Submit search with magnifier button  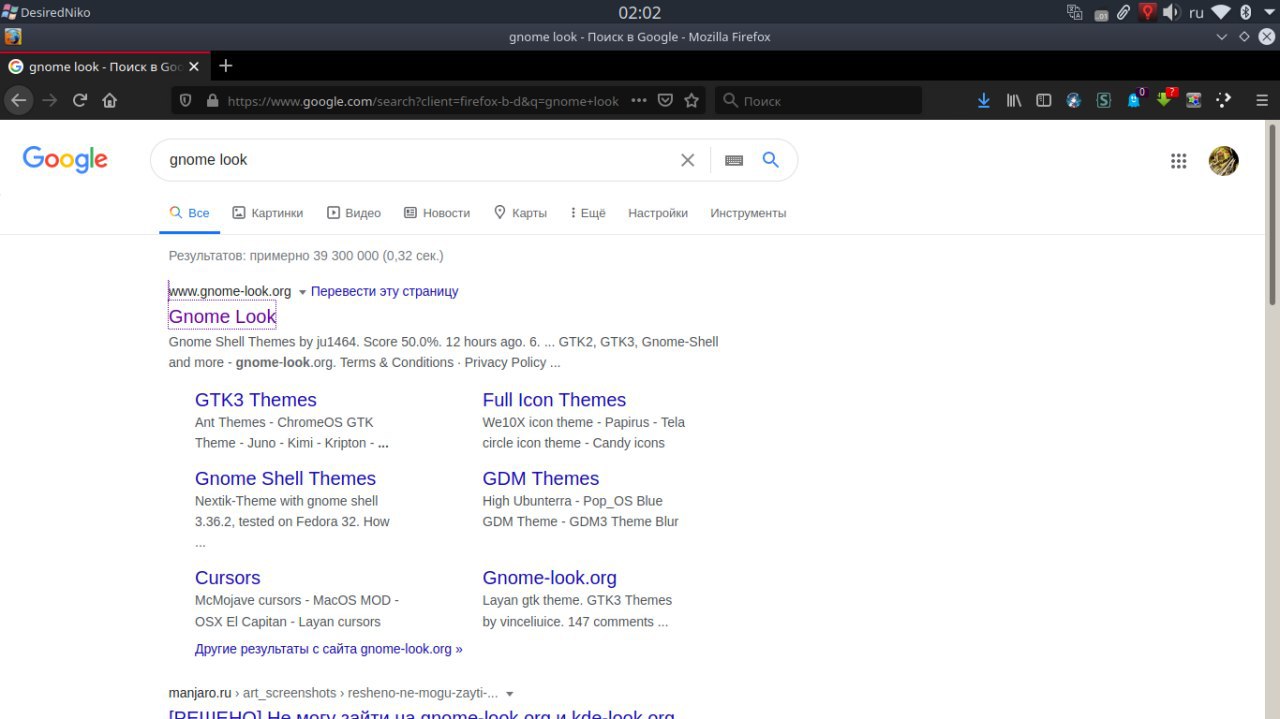770,160
